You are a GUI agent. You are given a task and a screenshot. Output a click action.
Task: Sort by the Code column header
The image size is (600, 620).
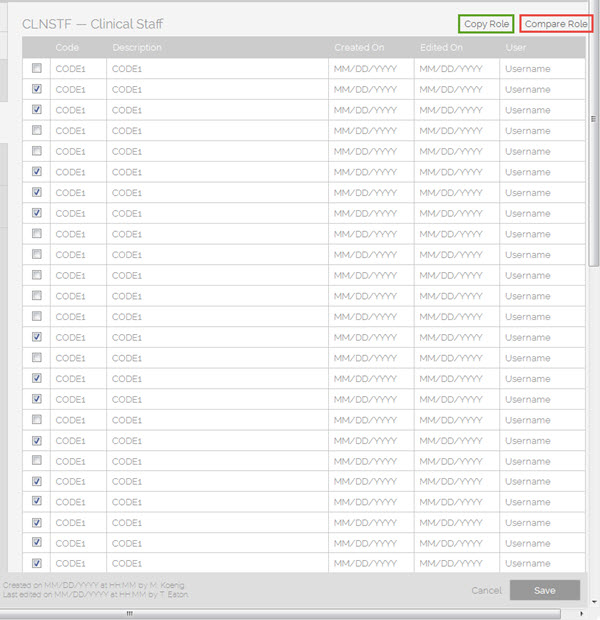(68, 48)
